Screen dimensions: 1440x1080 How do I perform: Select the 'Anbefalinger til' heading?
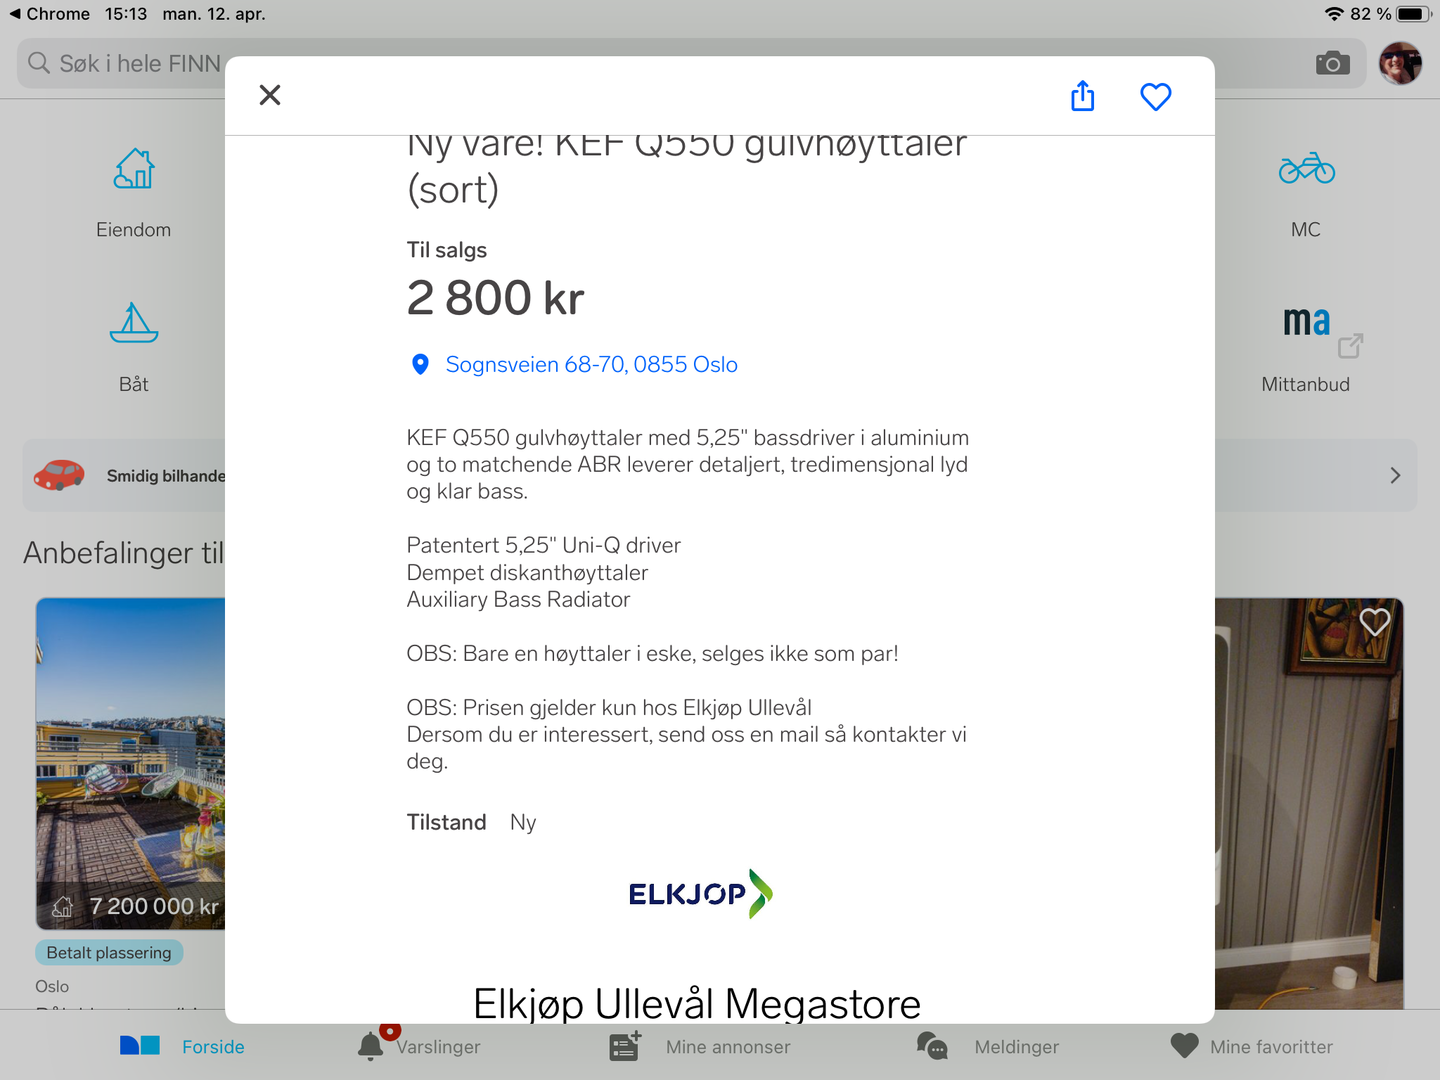pyautogui.click(x=123, y=553)
